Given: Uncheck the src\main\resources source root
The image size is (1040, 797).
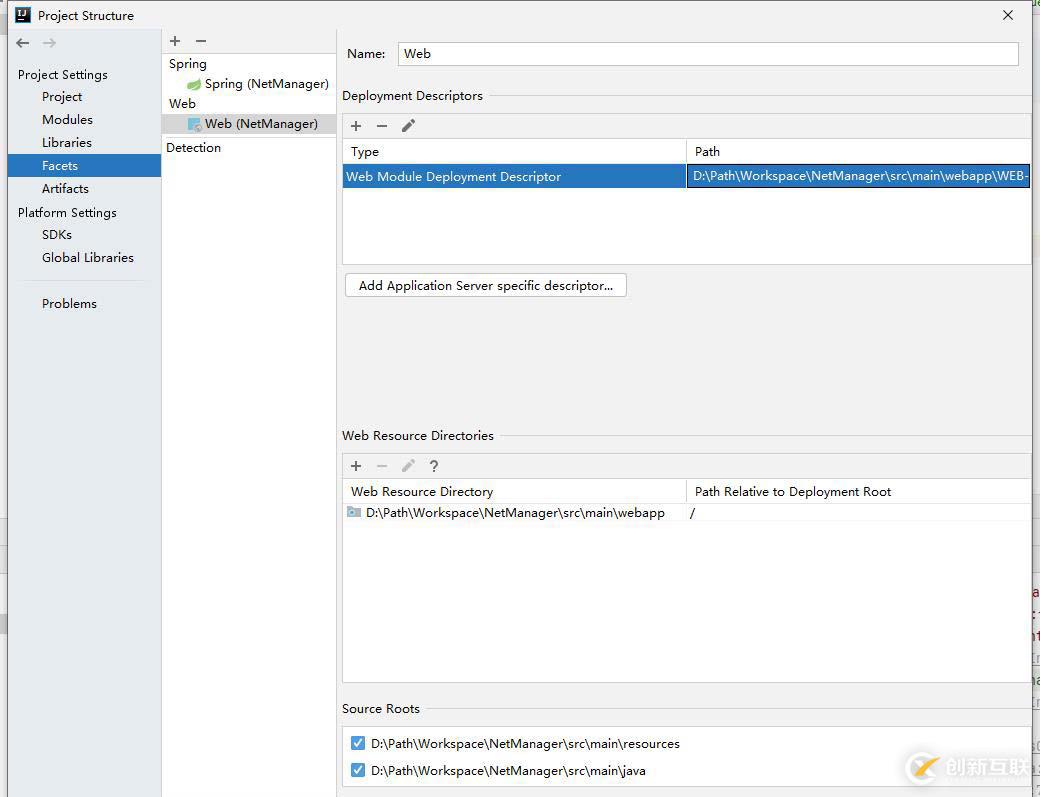Looking at the screenshot, I should click(x=358, y=744).
